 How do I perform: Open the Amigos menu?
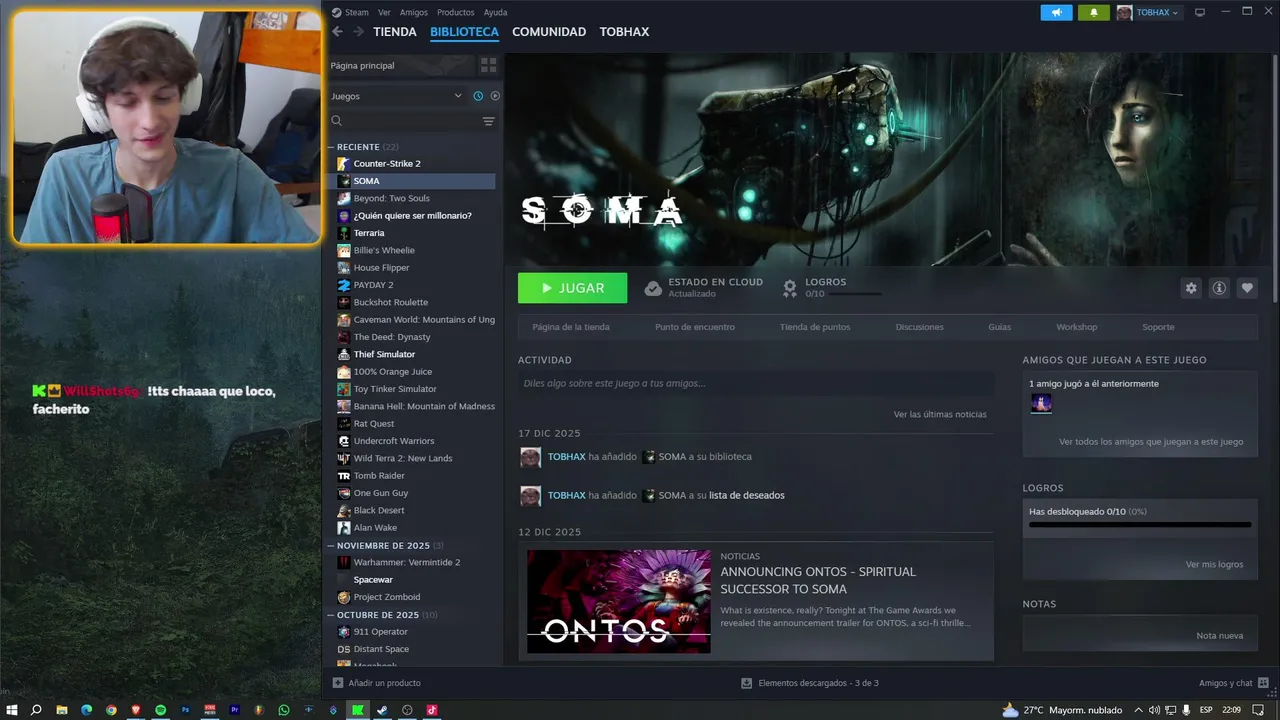pyautogui.click(x=414, y=12)
